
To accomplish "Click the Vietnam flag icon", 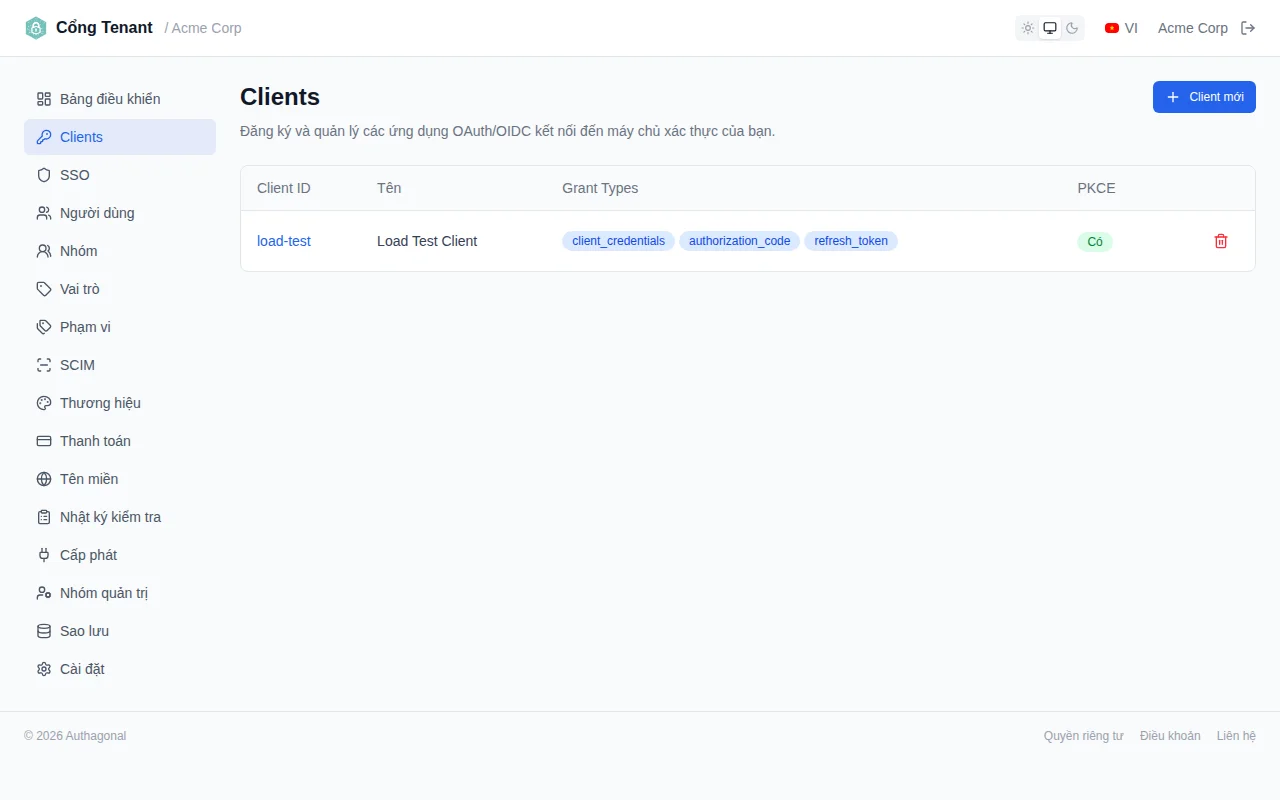I will (1112, 28).
